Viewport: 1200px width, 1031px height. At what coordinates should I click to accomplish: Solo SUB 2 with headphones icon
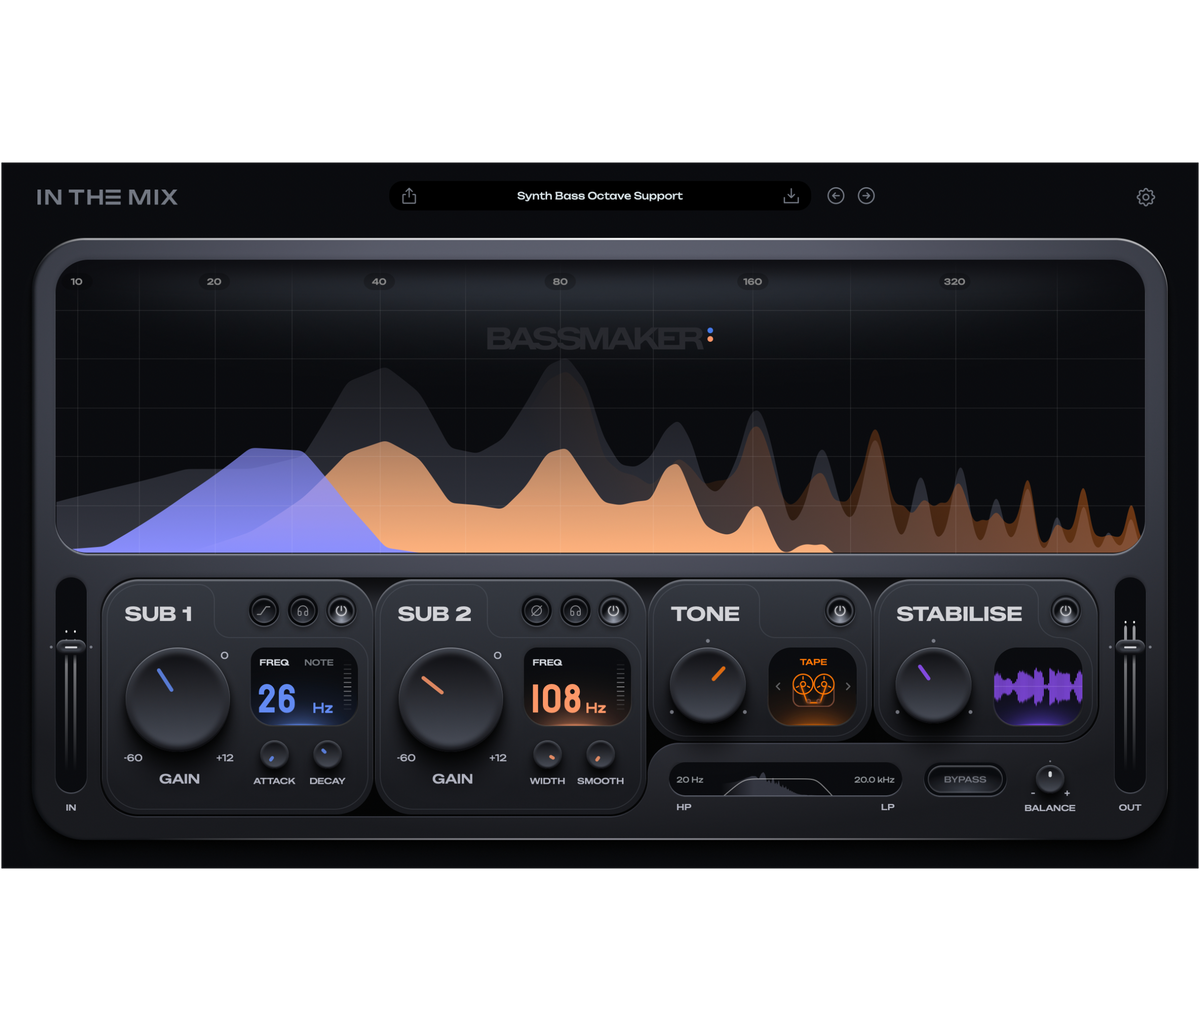click(x=575, y=610)
